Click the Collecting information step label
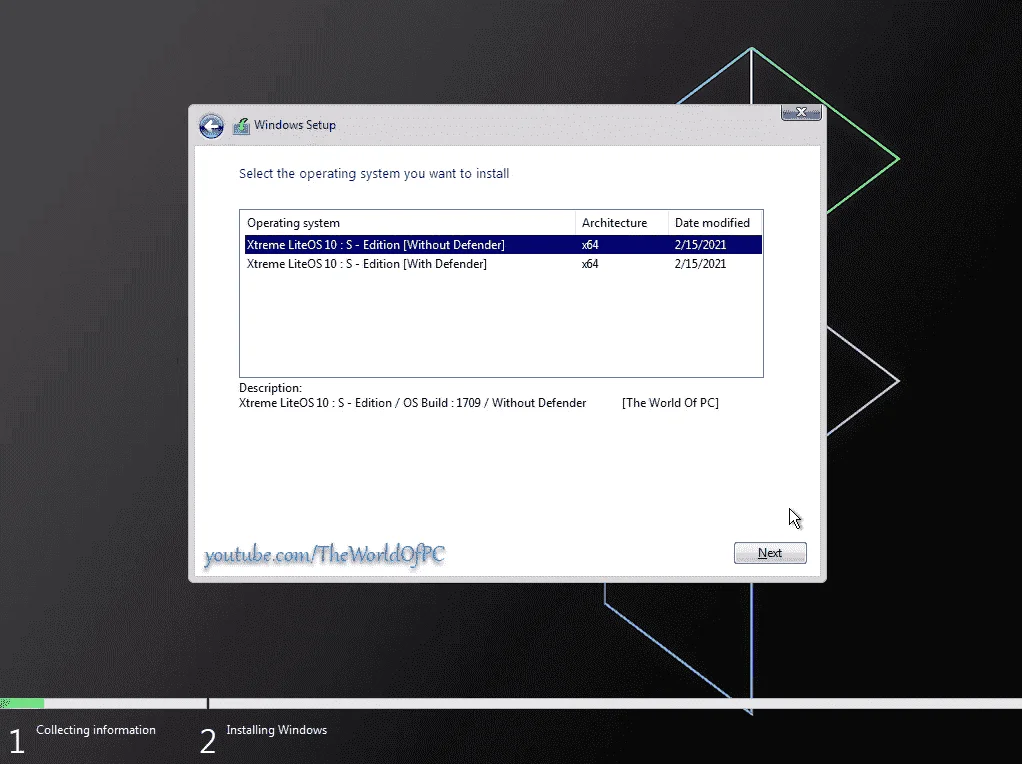 tap(96, 730)
